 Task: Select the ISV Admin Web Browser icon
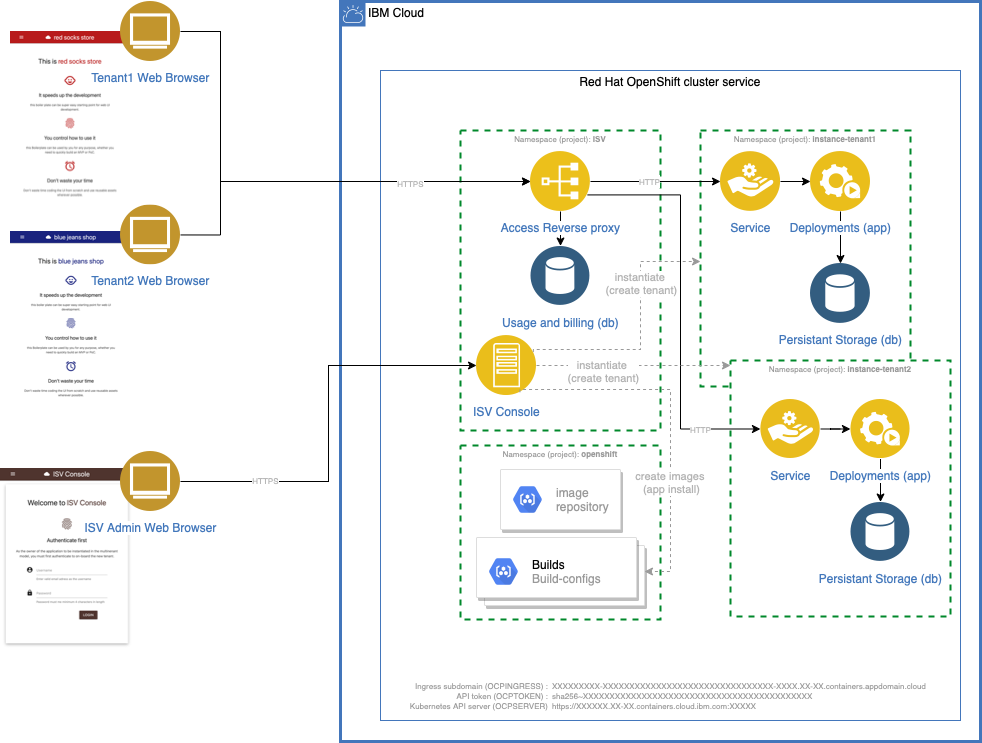pyautogui.click(x=150, y=482)
